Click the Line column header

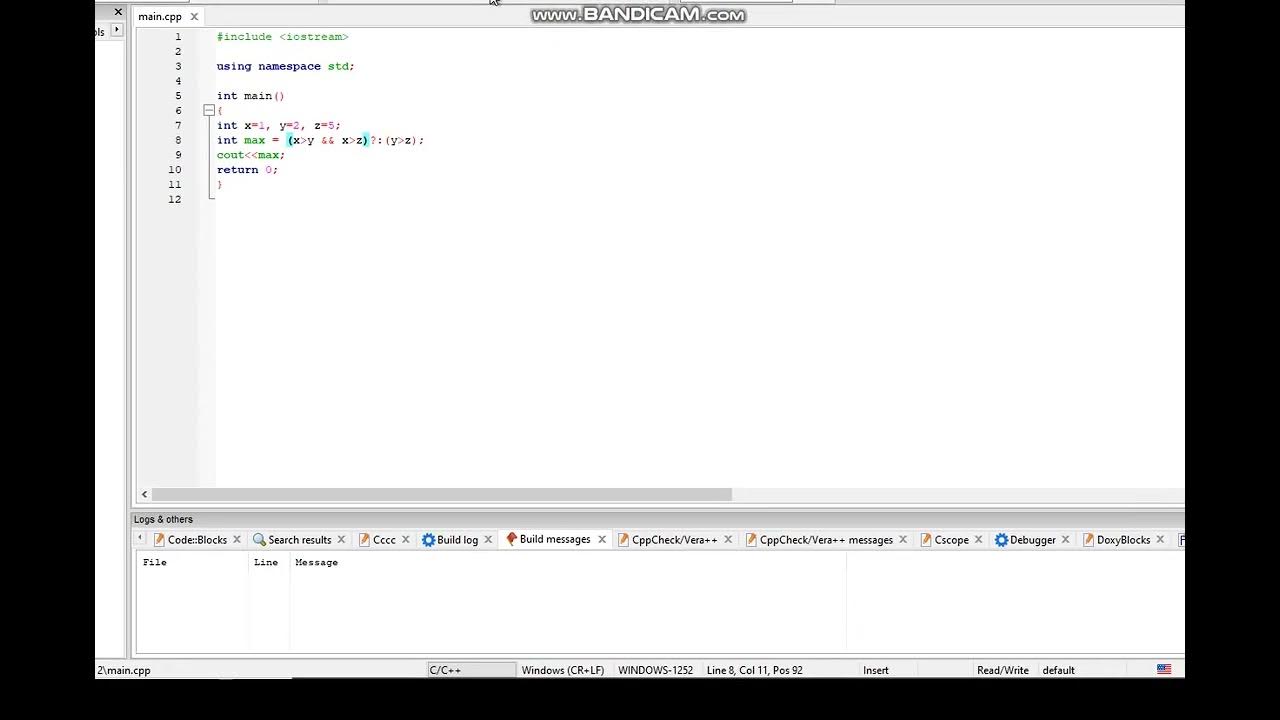click(x=266, y=562)
